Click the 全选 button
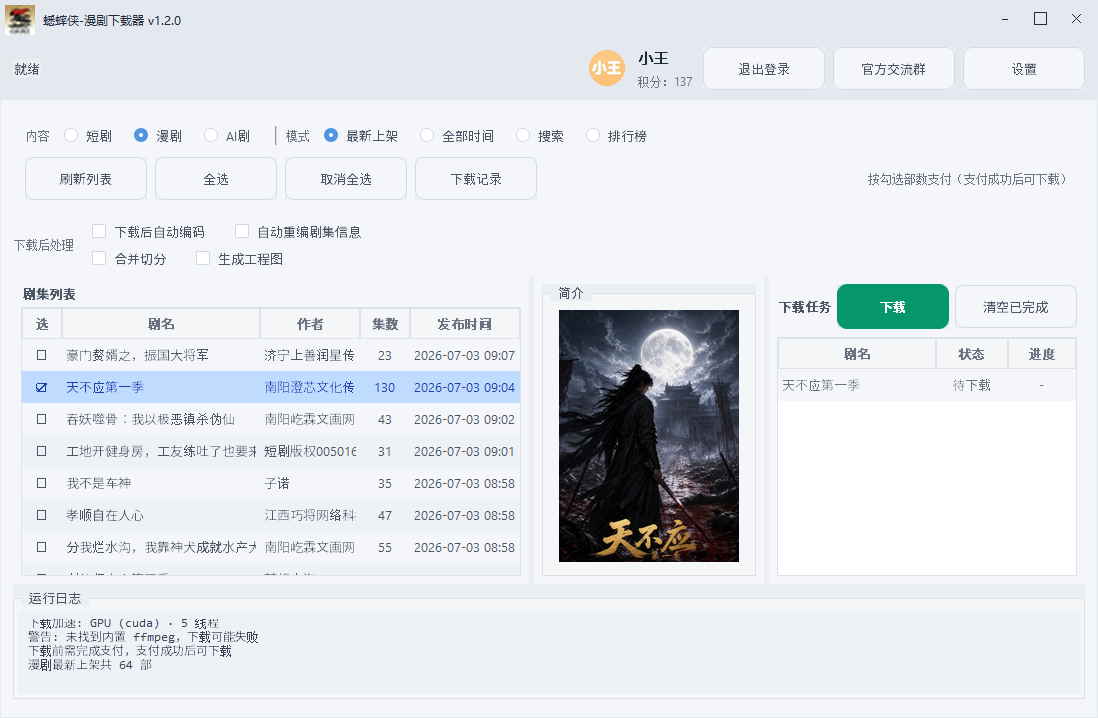1098x718 pixels. pos(216,179)
